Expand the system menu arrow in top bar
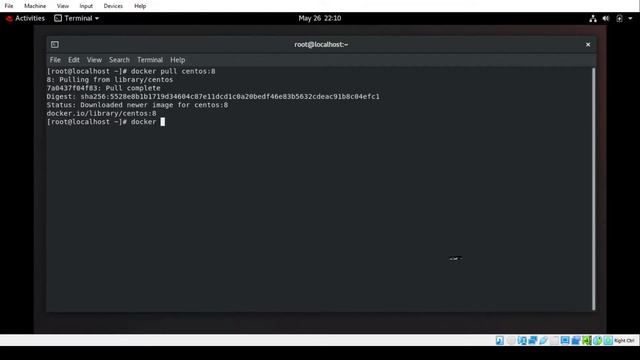 [630, 18]
